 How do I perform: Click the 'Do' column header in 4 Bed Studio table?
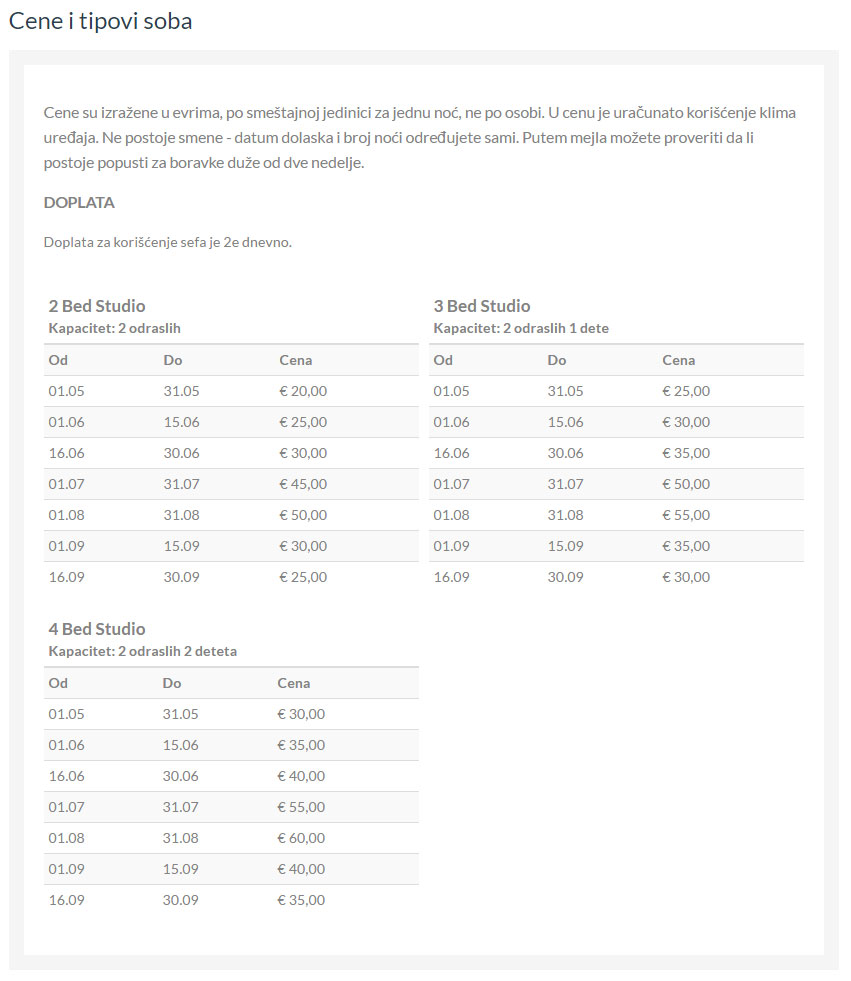pyautogui.click(x=172, y=683)
